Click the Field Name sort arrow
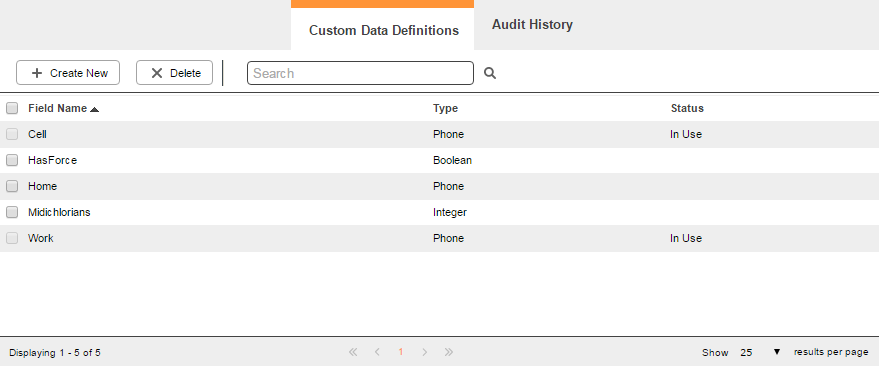 point(94,109)
